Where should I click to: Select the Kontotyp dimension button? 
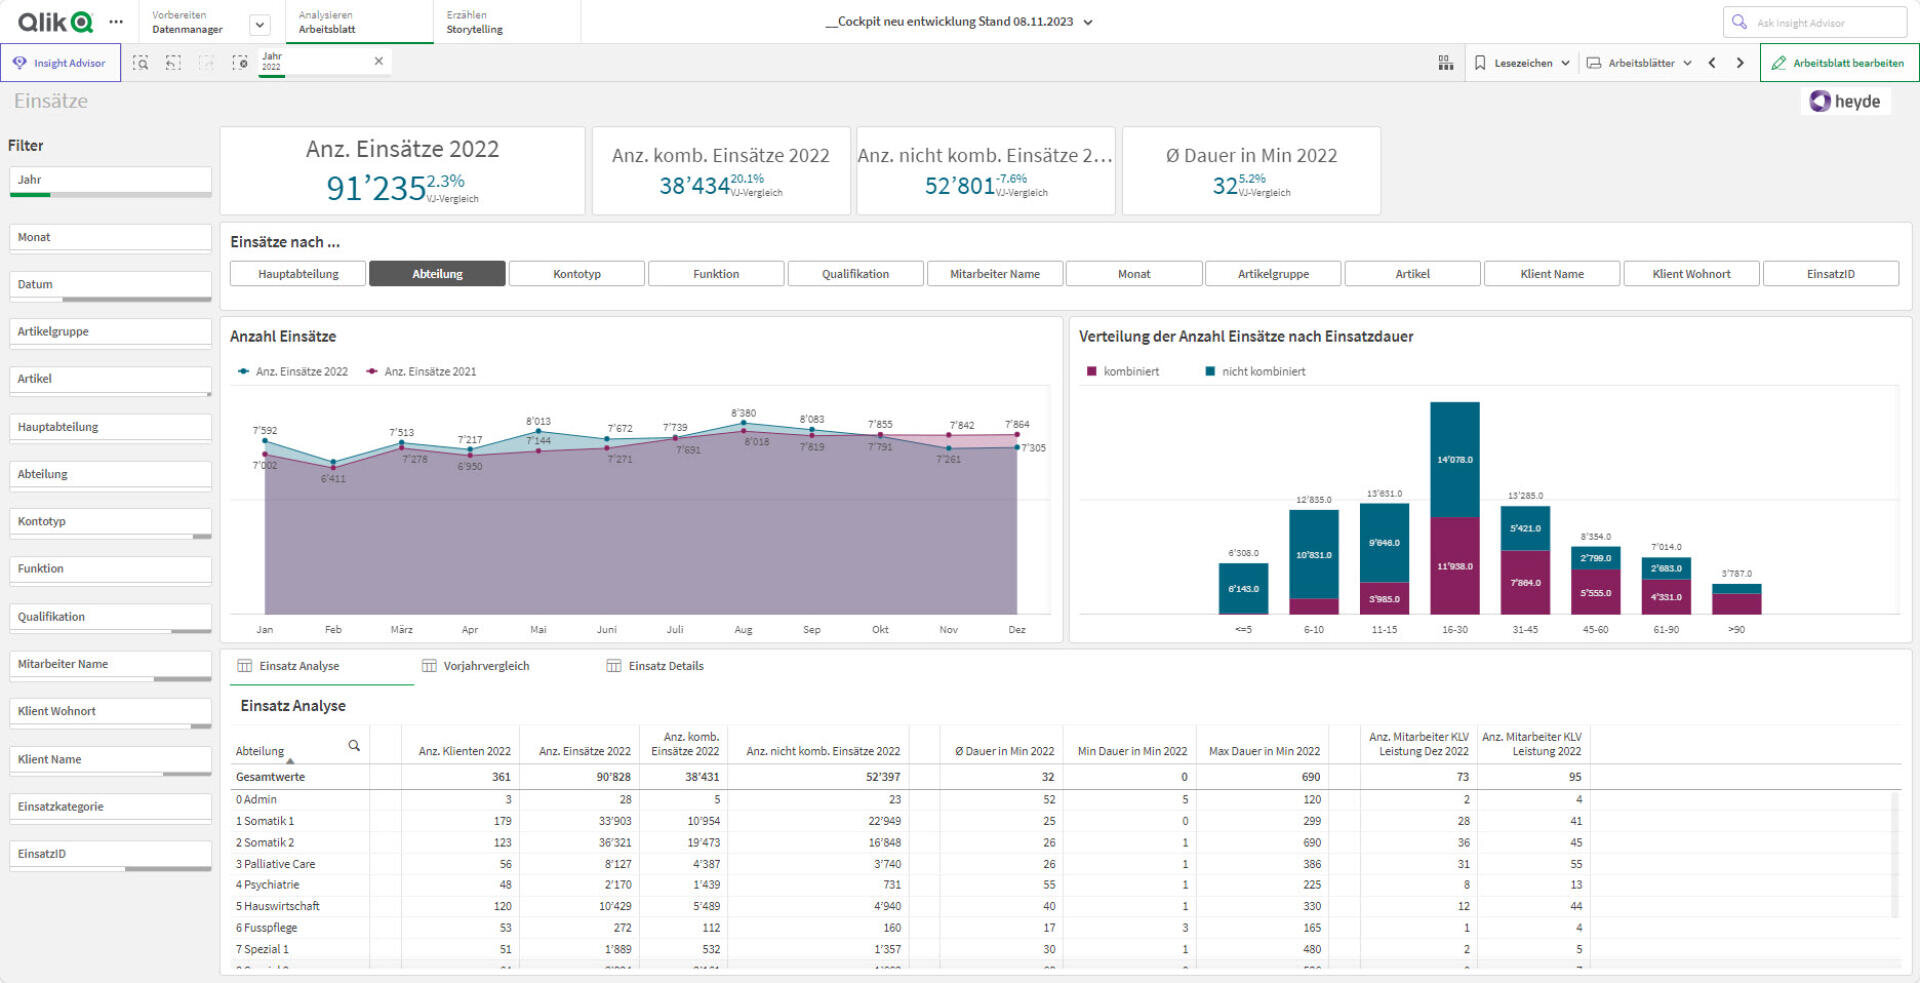tap(577, 274)
